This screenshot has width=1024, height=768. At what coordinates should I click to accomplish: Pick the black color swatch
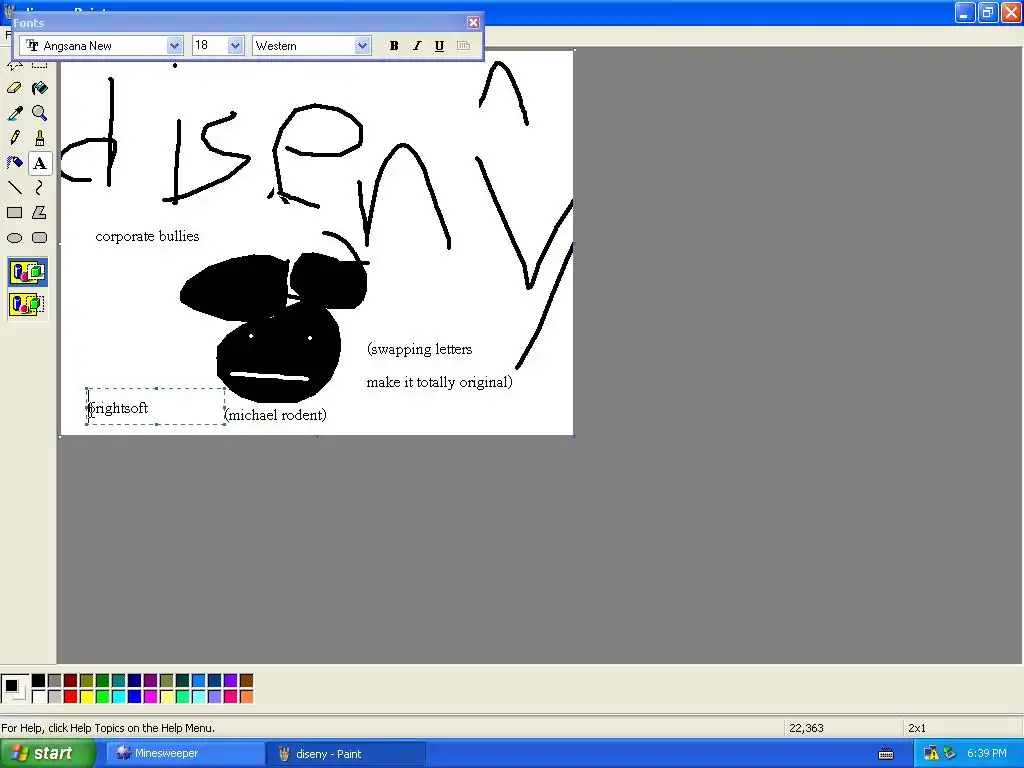pos(39,681)
